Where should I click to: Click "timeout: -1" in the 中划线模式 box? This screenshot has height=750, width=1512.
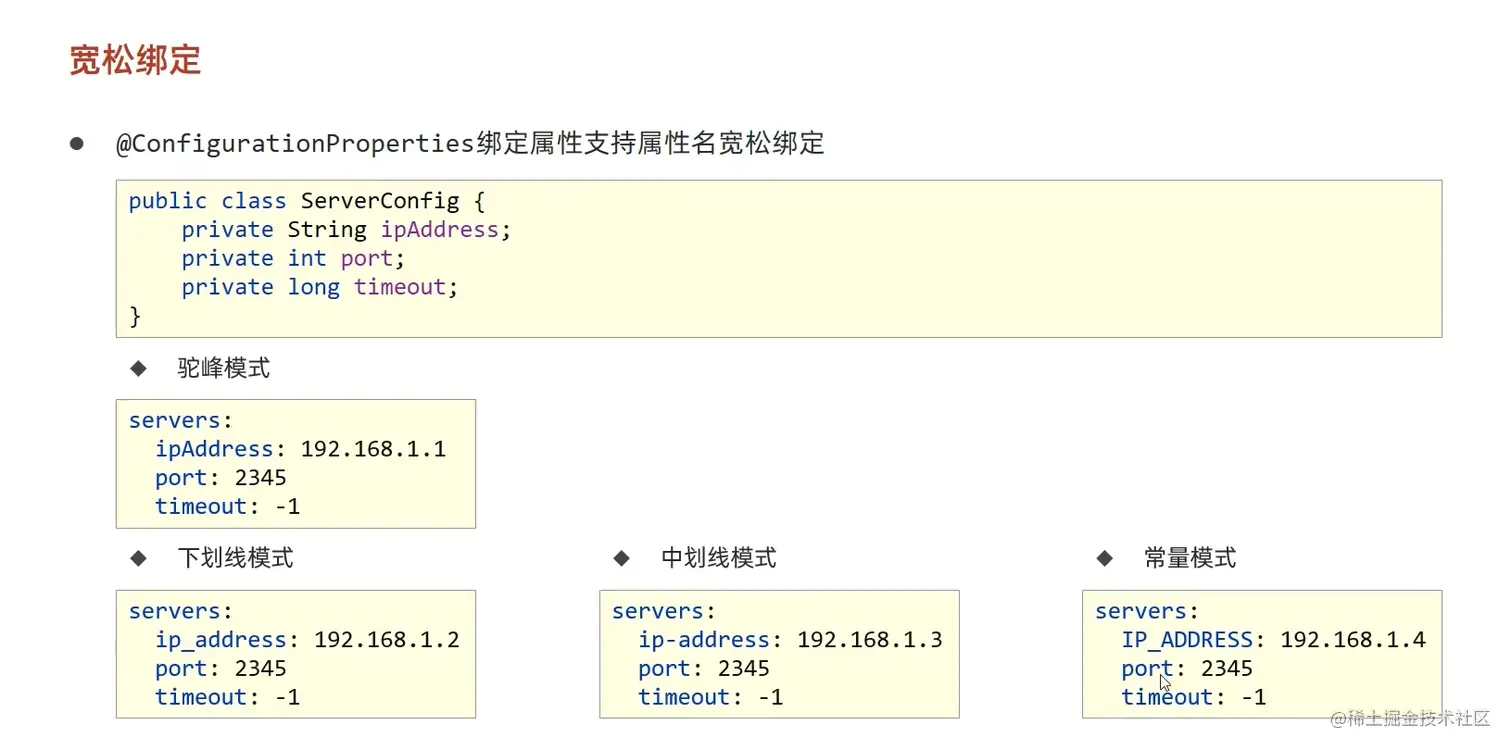pyautogui.click(x=710, y=698)
